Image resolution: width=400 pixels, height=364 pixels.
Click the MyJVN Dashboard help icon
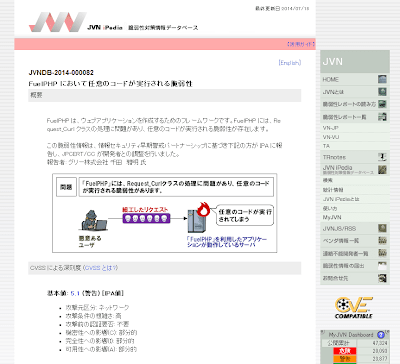click(381, 335)
